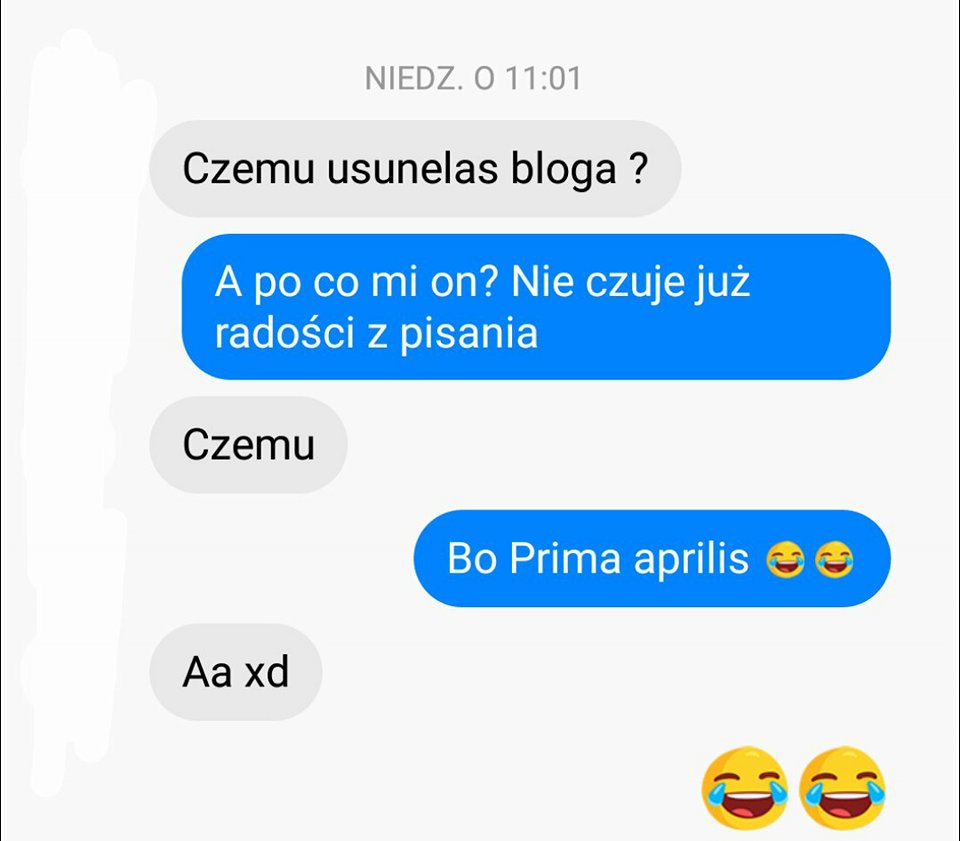Viewport: 960px width, 841px height.
Task: Select the 'Aa xd' received message
Action: pos(236,672)
